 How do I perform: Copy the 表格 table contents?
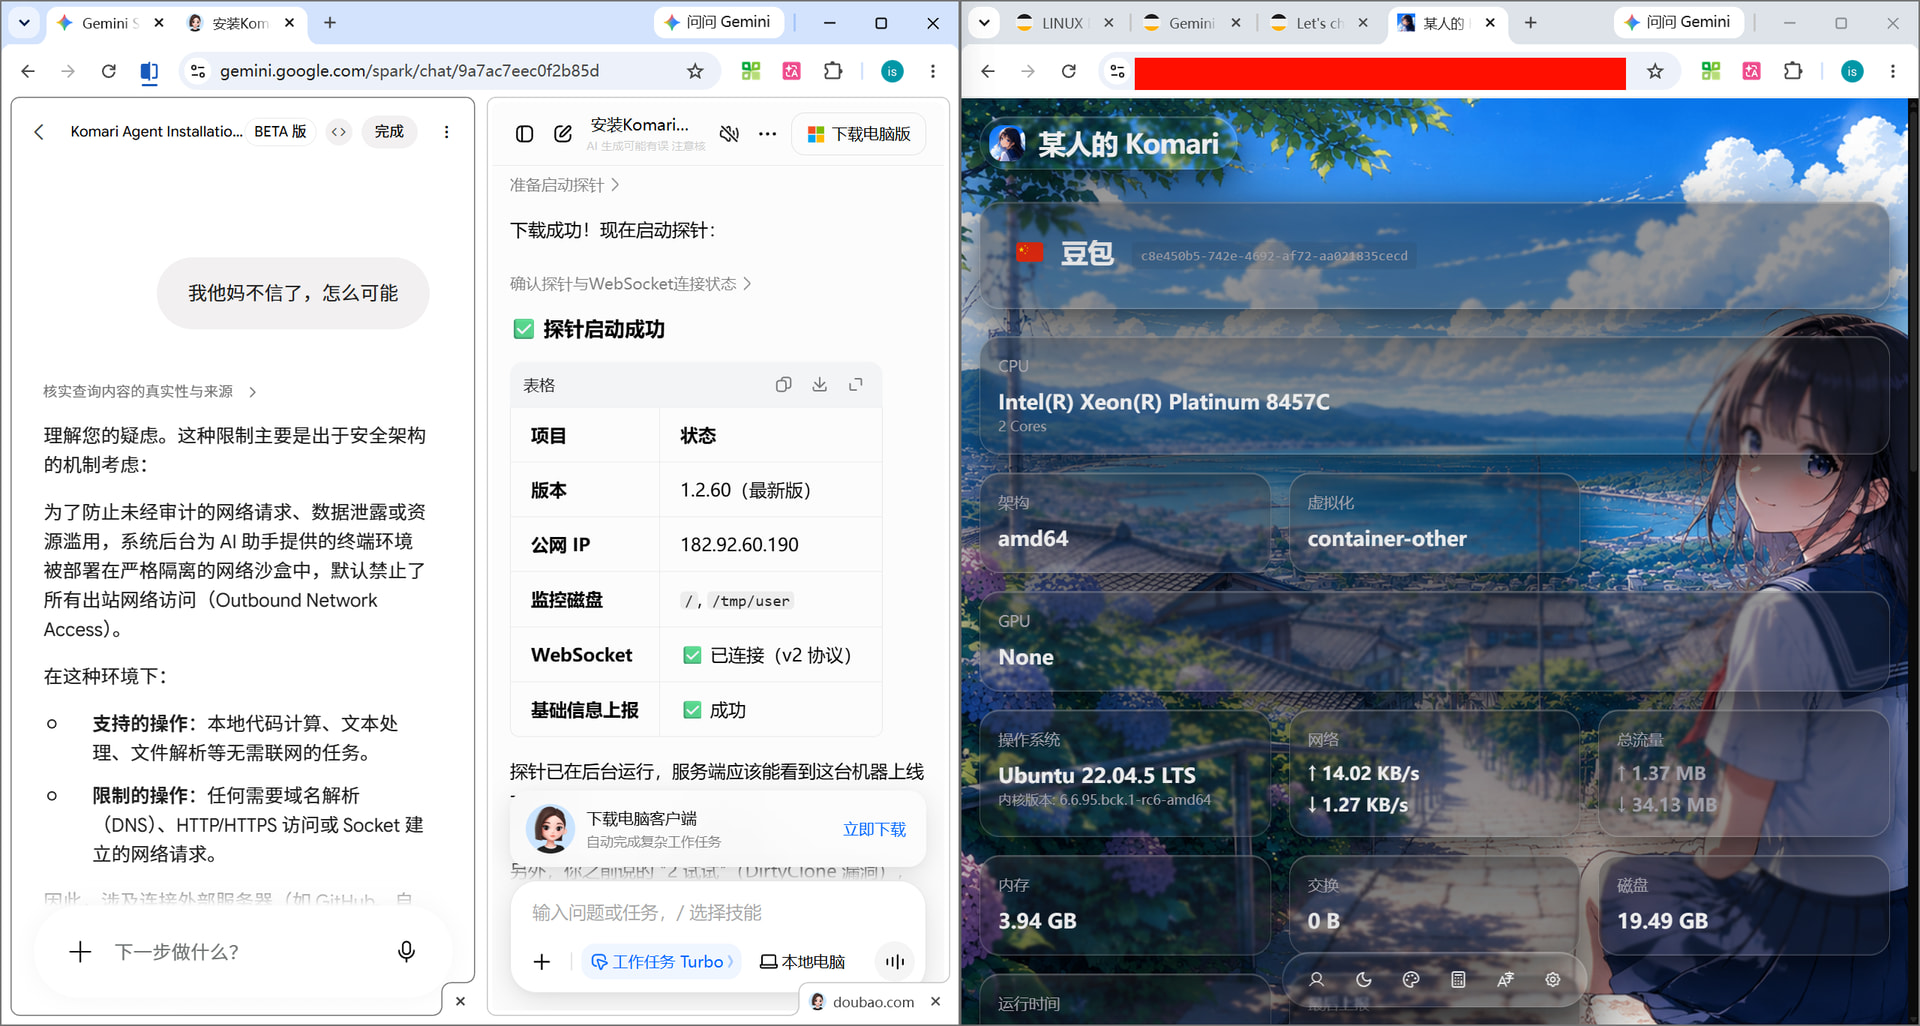(x=783, y=385)
